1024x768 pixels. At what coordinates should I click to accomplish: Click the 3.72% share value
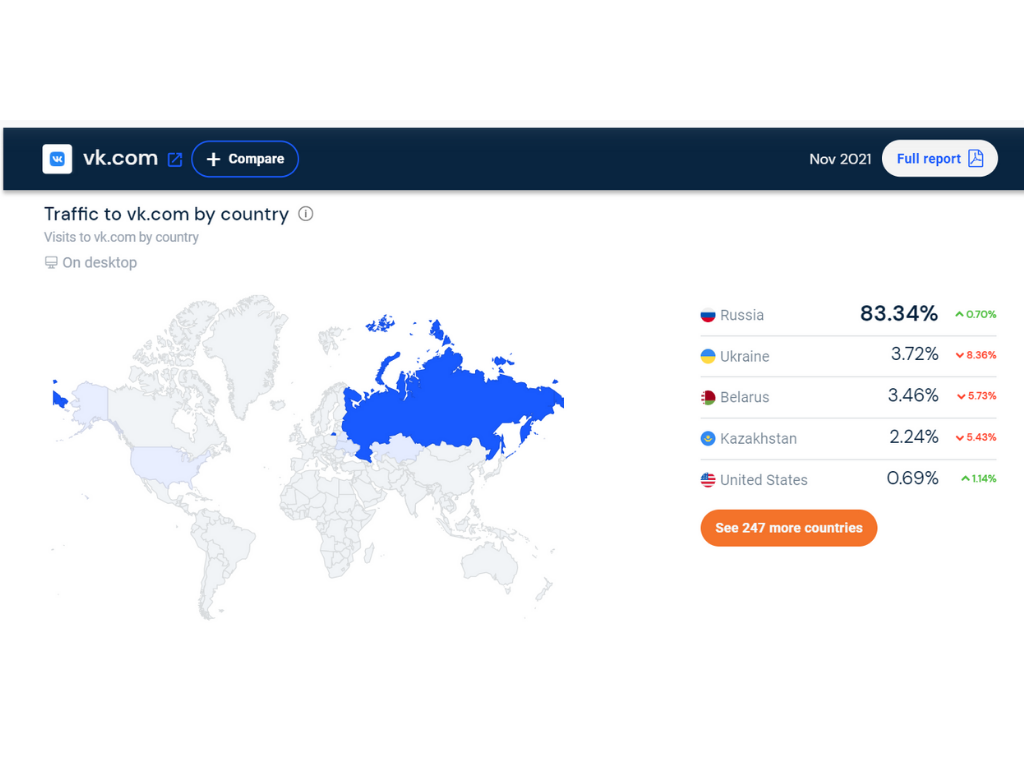914,354
